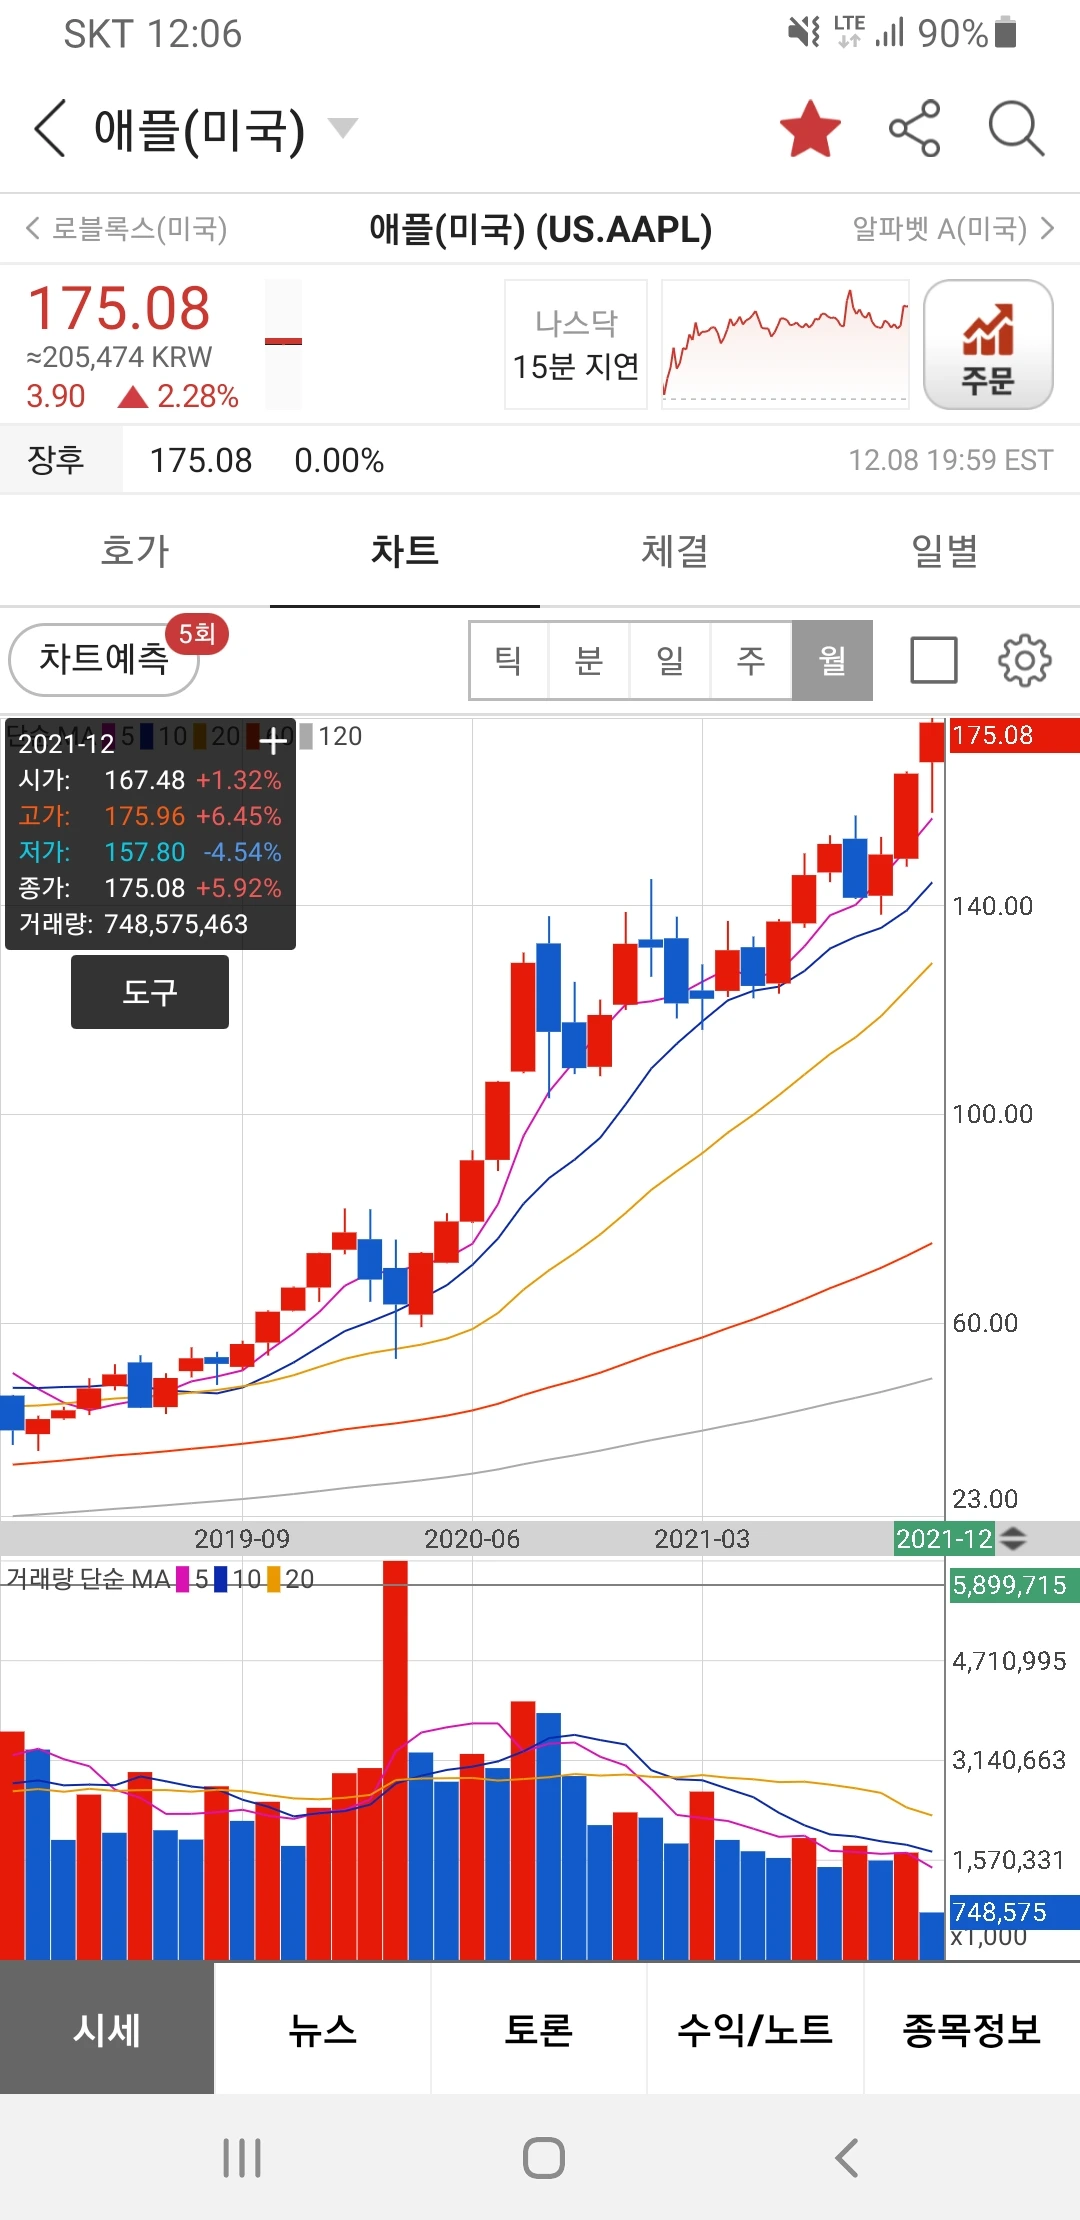Tap the 주문 order button

pos(988,344)
